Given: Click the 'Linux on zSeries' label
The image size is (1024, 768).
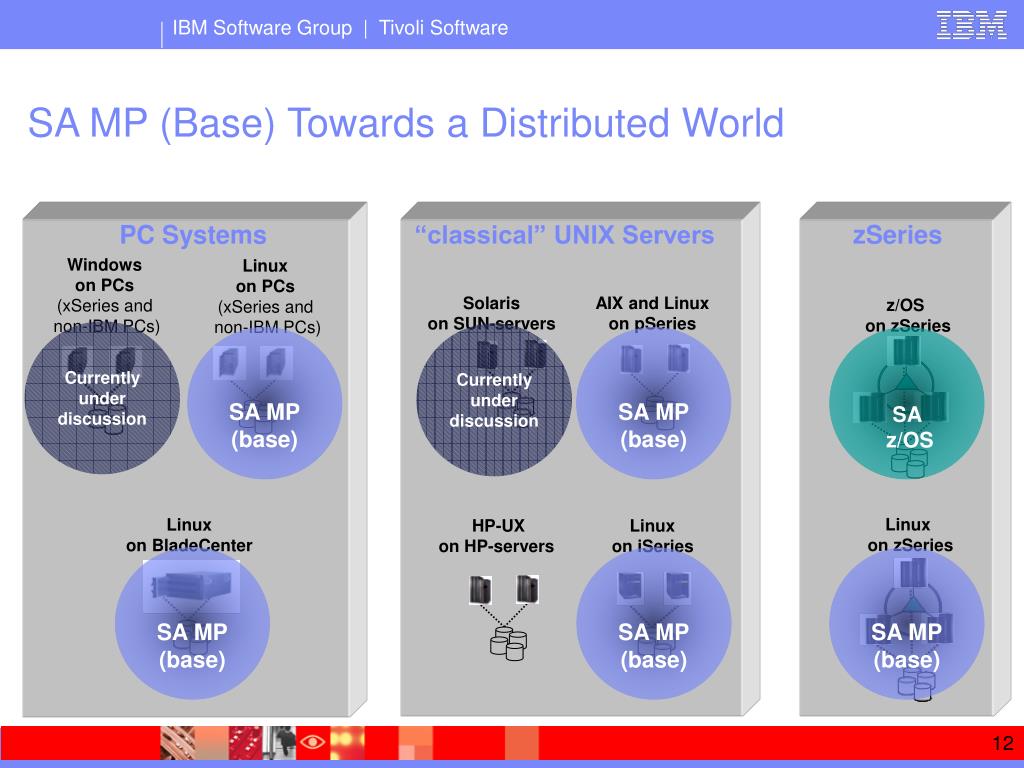Looking at the screenshot, I should pyautogui.click(x=909, y=535).
